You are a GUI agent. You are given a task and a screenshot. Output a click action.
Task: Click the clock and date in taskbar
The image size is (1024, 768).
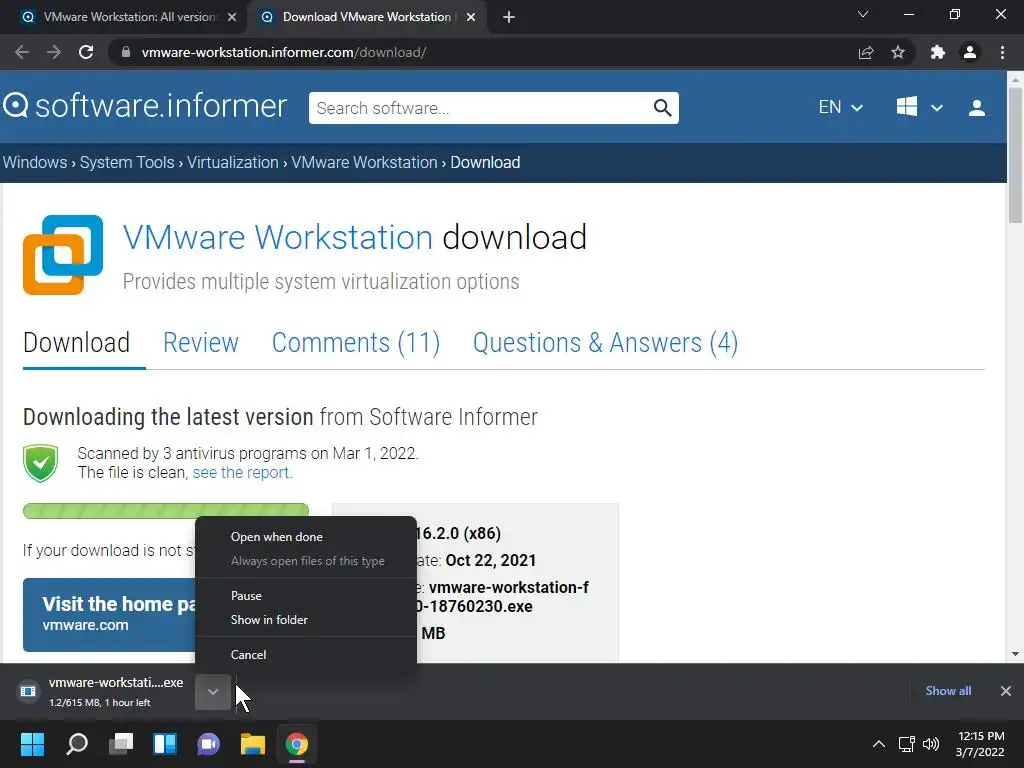pos(980,744)
